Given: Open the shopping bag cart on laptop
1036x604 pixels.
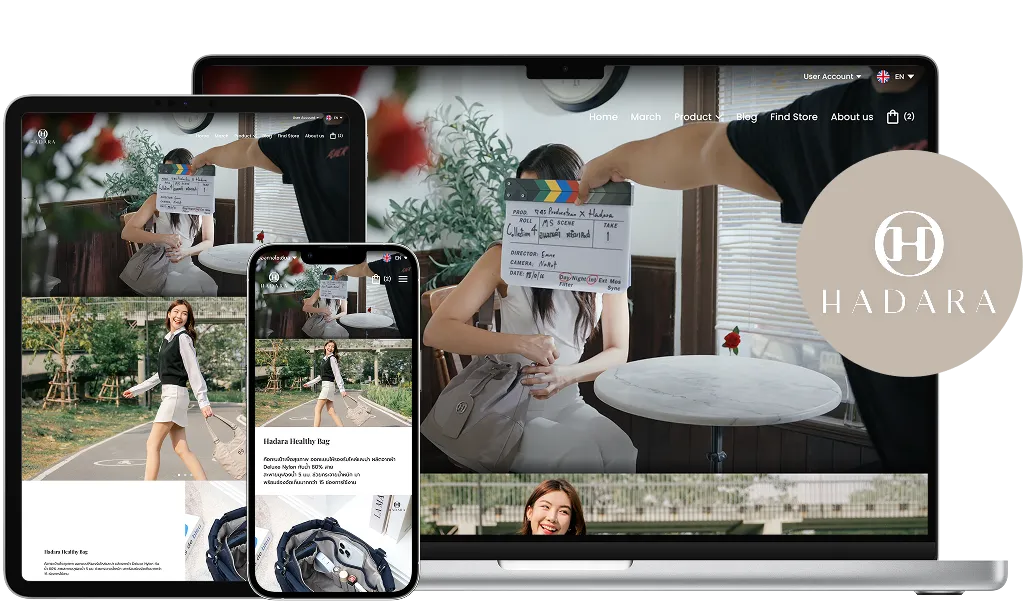Looking at the screenshot, I should (899, 116).
